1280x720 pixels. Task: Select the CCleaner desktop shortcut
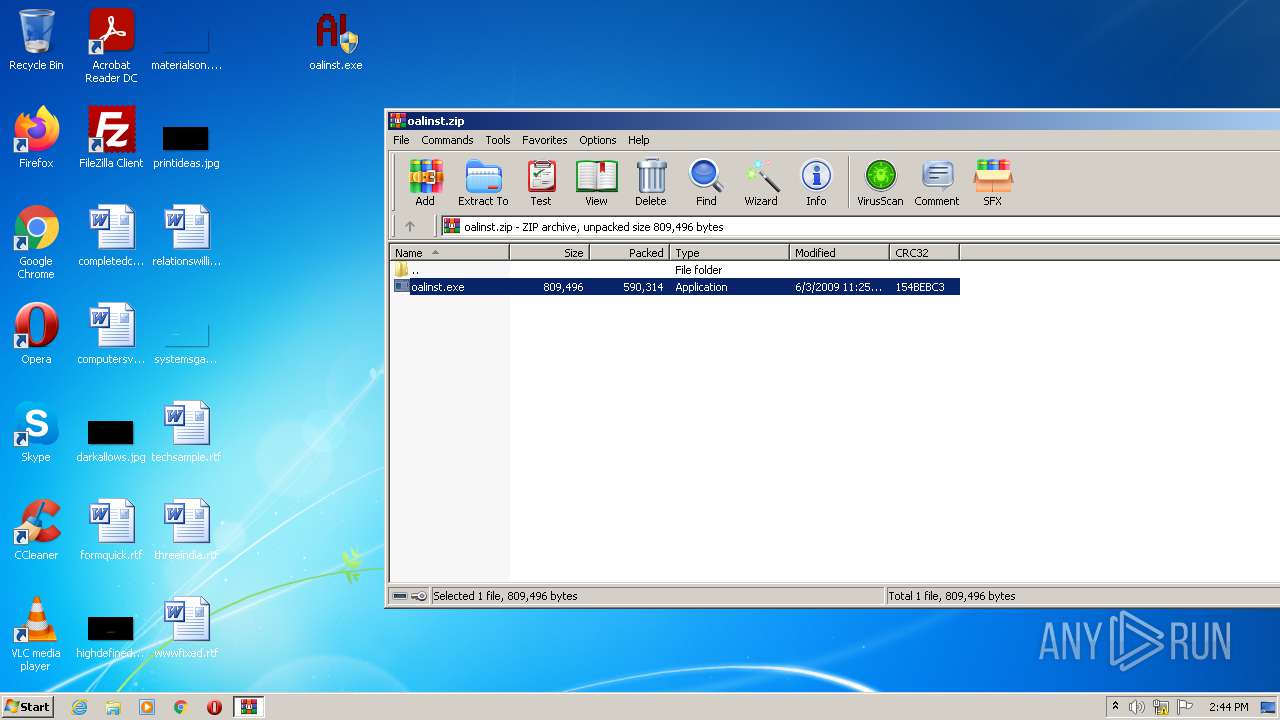(x=36, y=530)
